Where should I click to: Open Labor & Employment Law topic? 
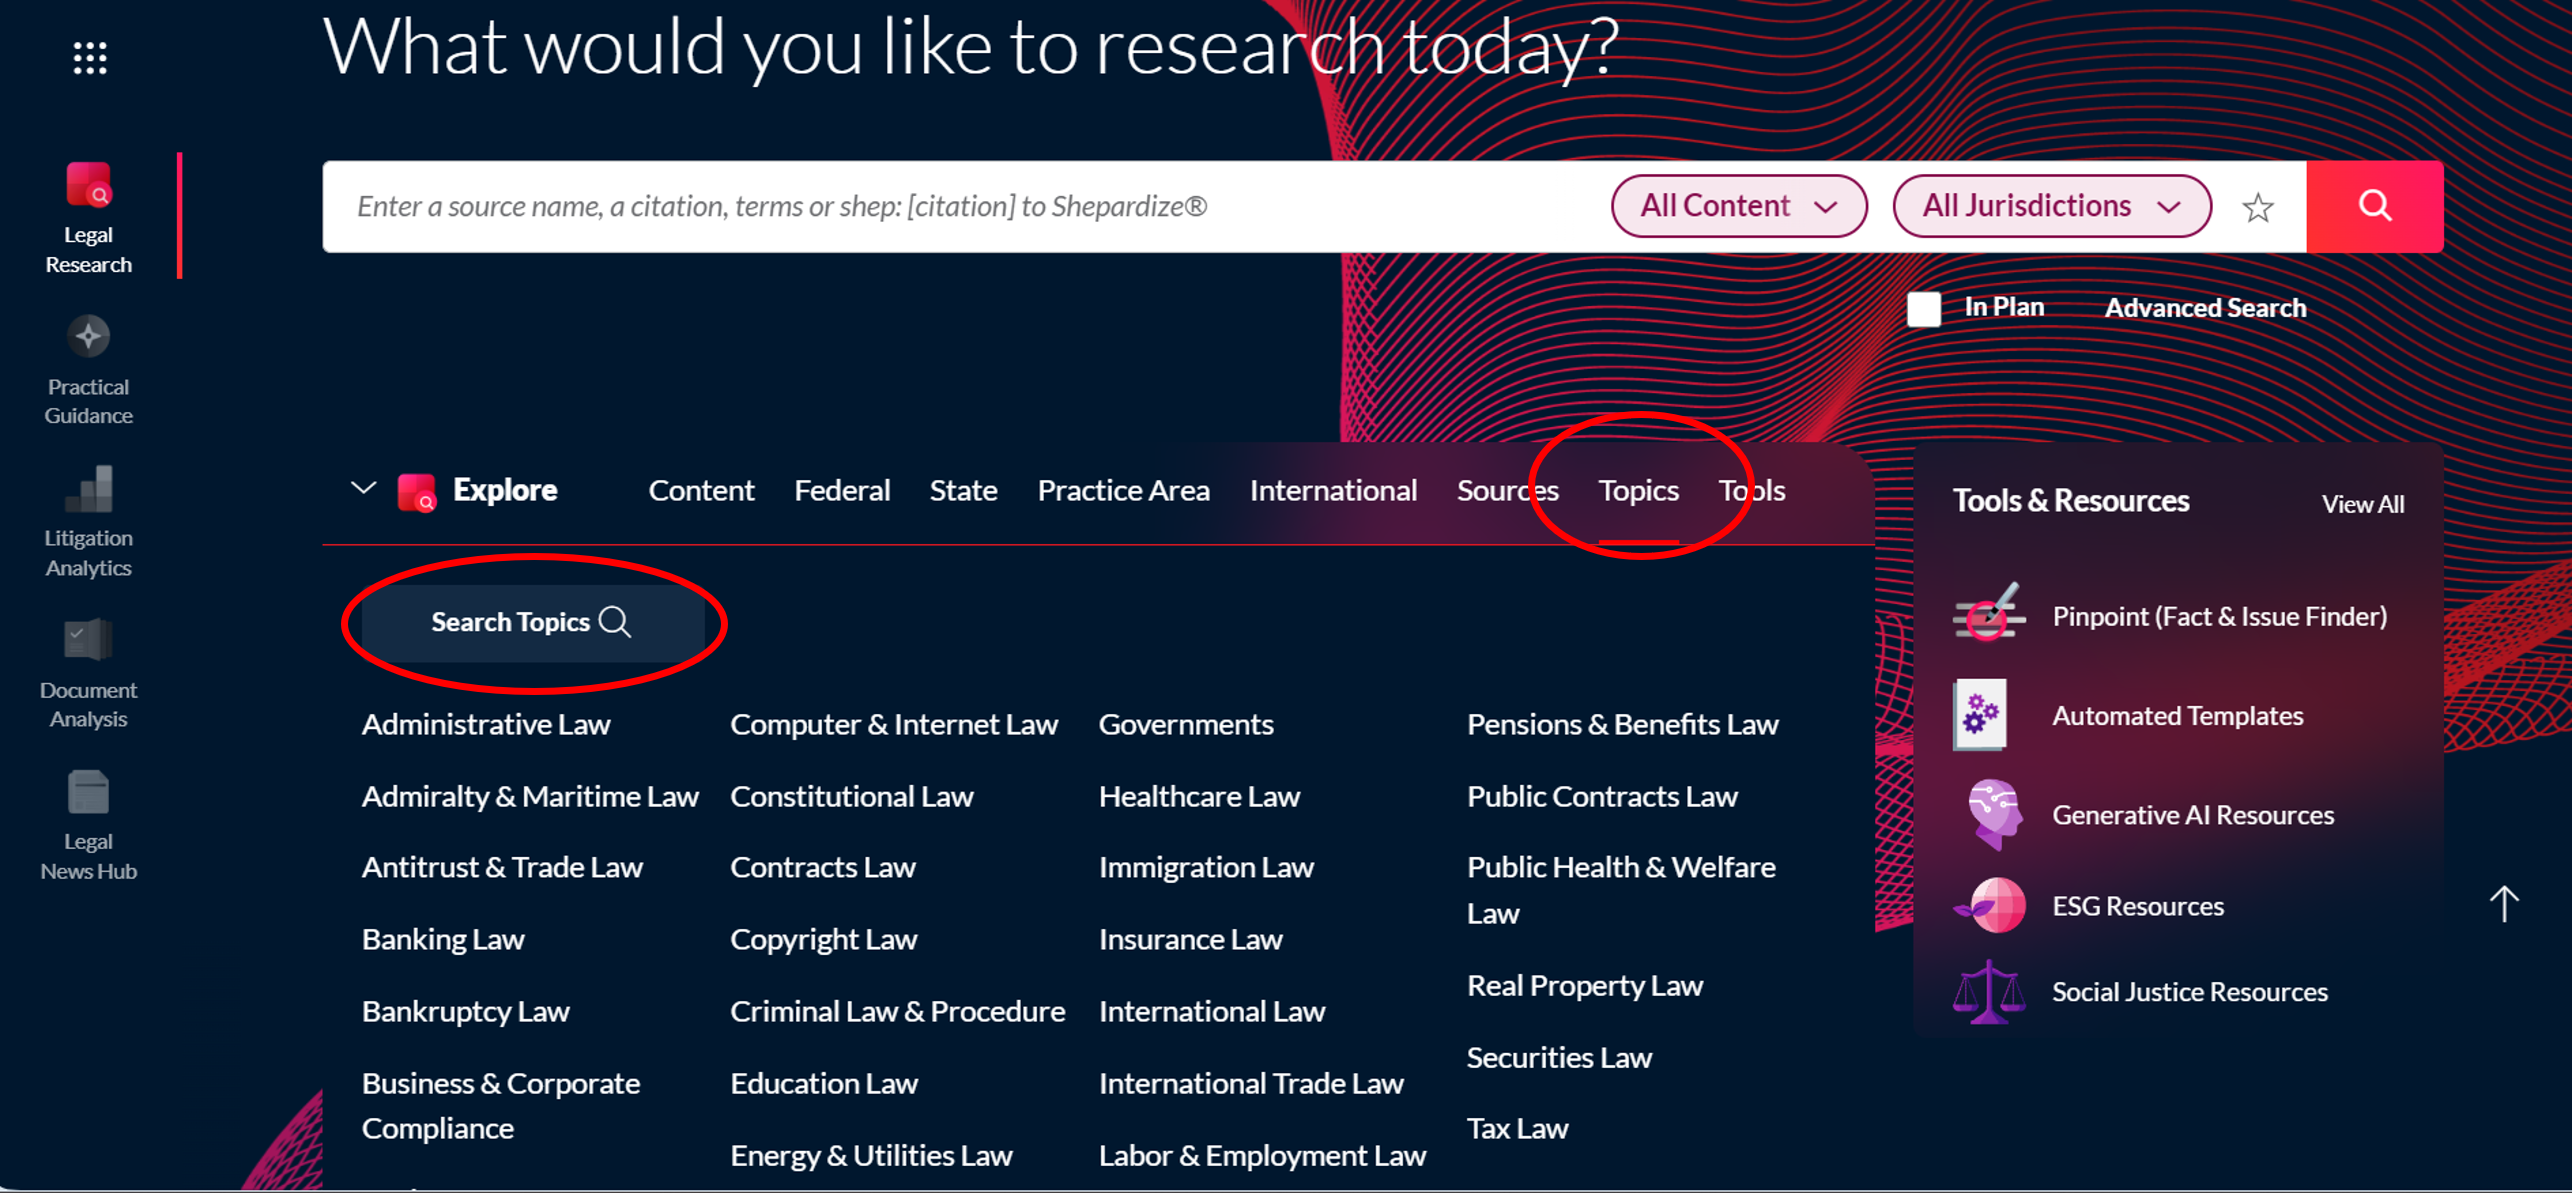(1262, 1155)
